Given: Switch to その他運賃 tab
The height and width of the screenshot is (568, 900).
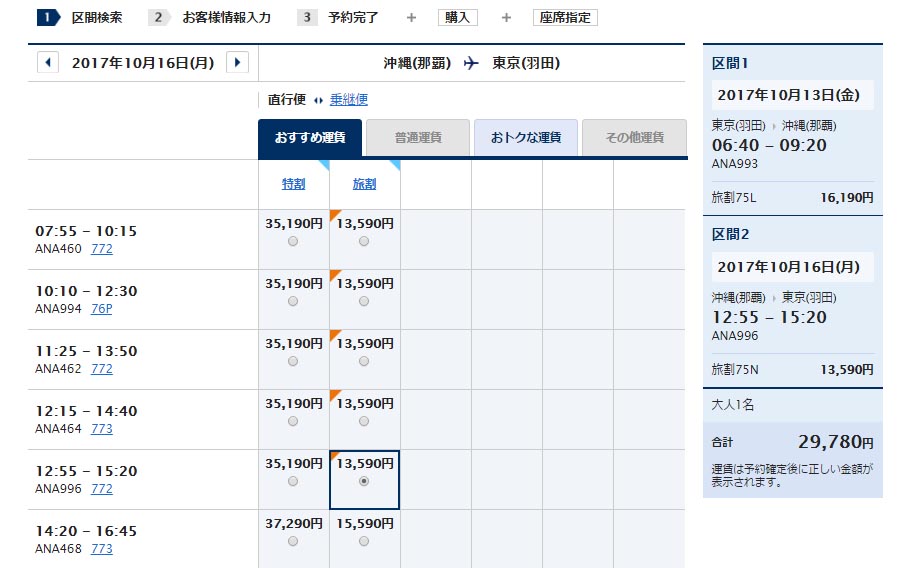Looking at the screenshot, I should tap(634, 138).
